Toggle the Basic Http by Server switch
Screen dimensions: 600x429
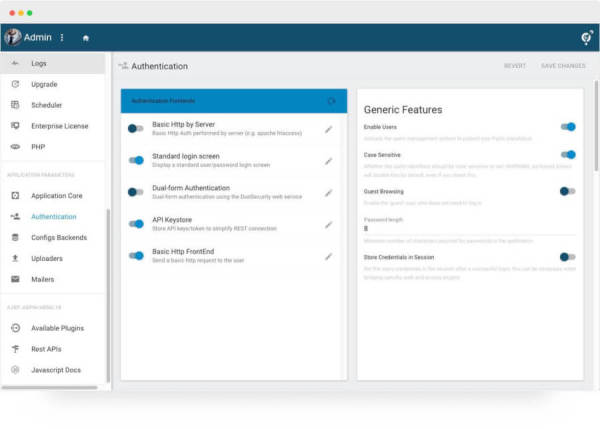(136, 129)
